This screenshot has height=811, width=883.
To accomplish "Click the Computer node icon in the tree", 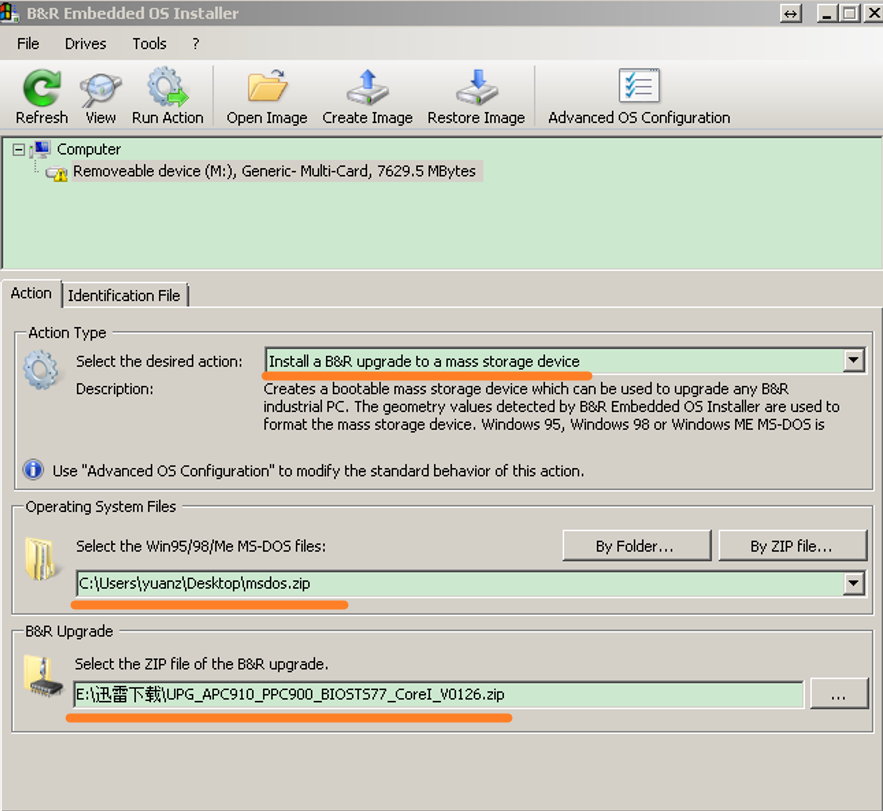I will tap(42, 149).
